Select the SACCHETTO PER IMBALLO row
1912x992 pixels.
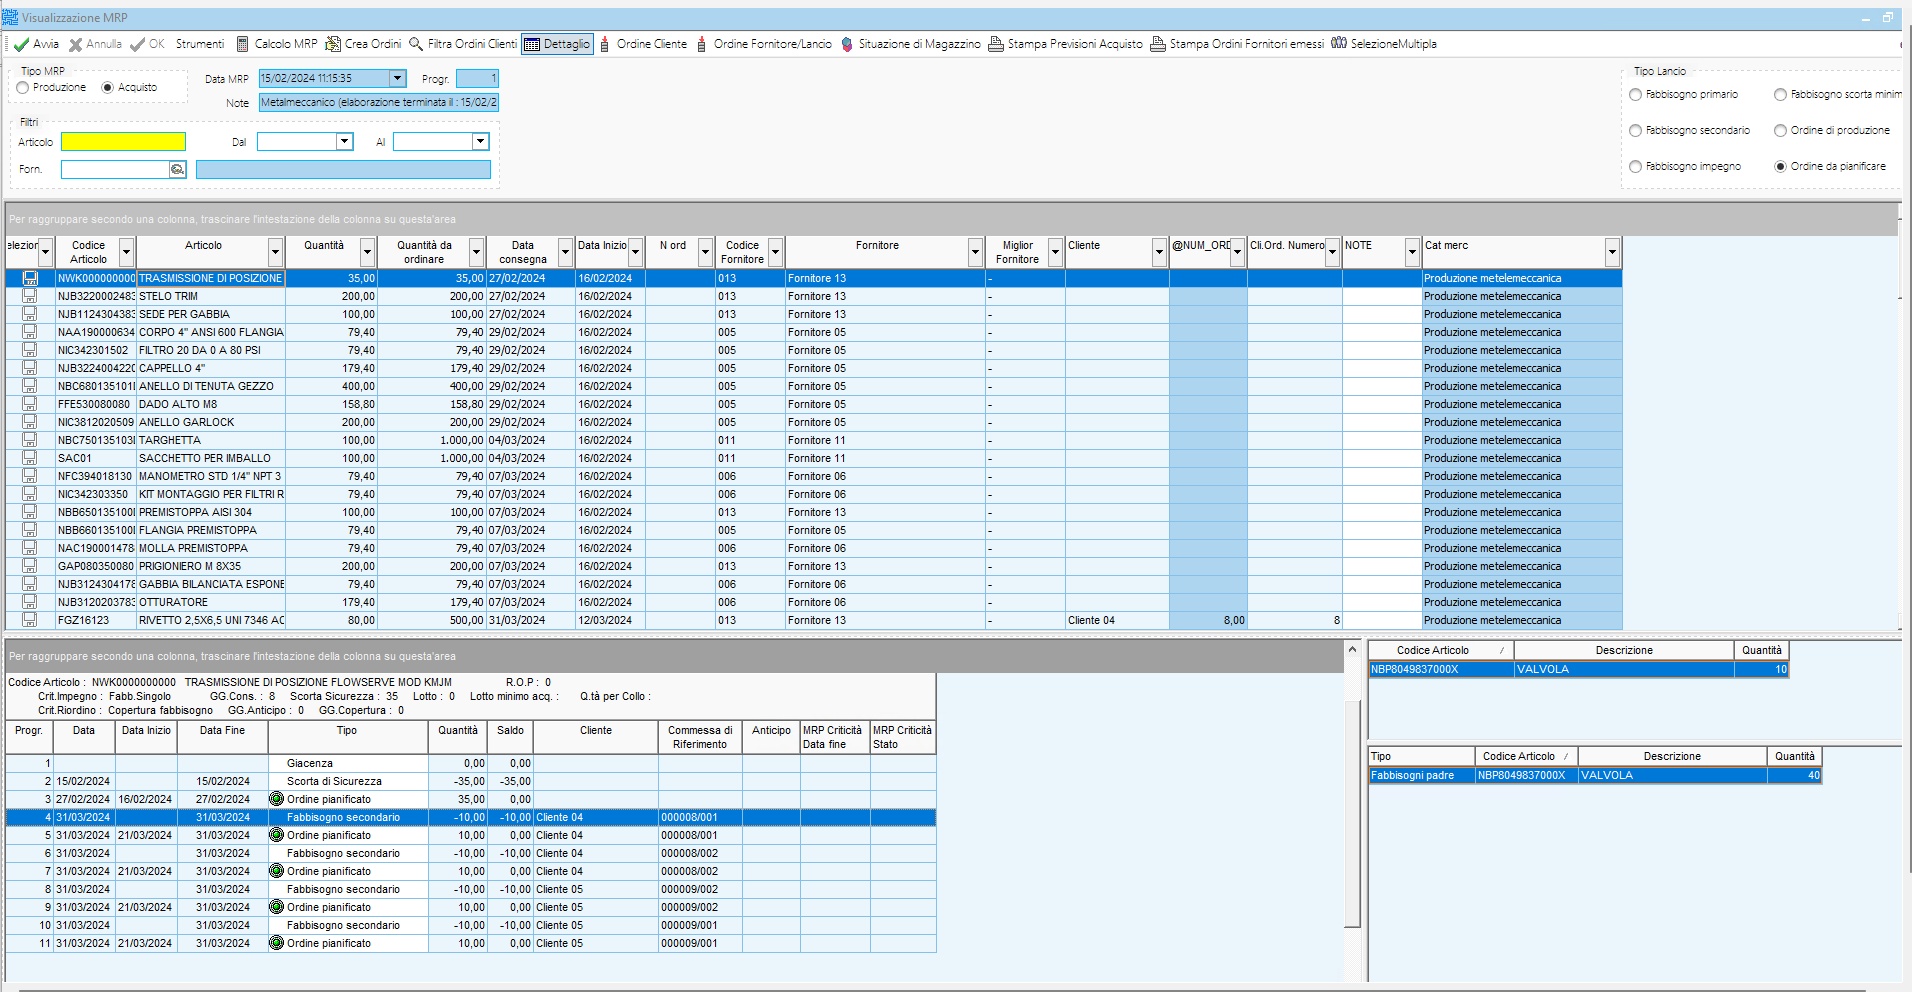[x=813, y=458]
